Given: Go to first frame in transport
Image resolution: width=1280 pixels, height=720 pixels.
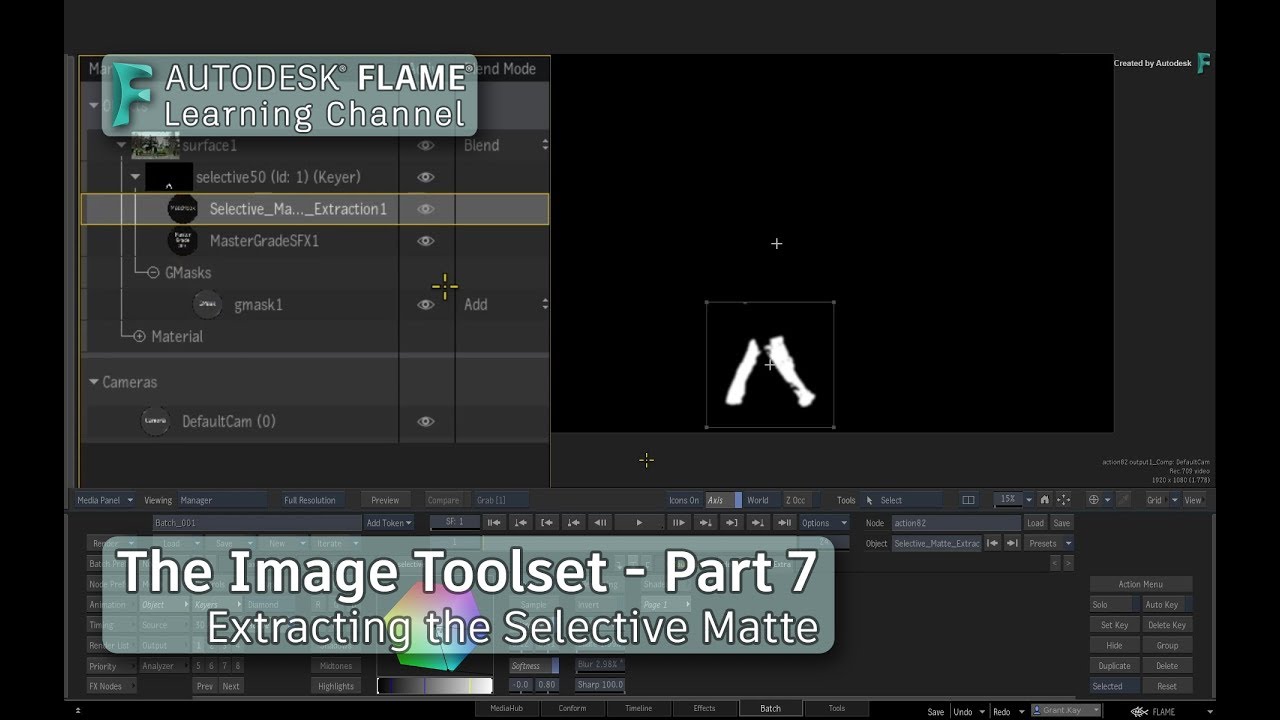Looking at the screenshot, I should [494, 522].
